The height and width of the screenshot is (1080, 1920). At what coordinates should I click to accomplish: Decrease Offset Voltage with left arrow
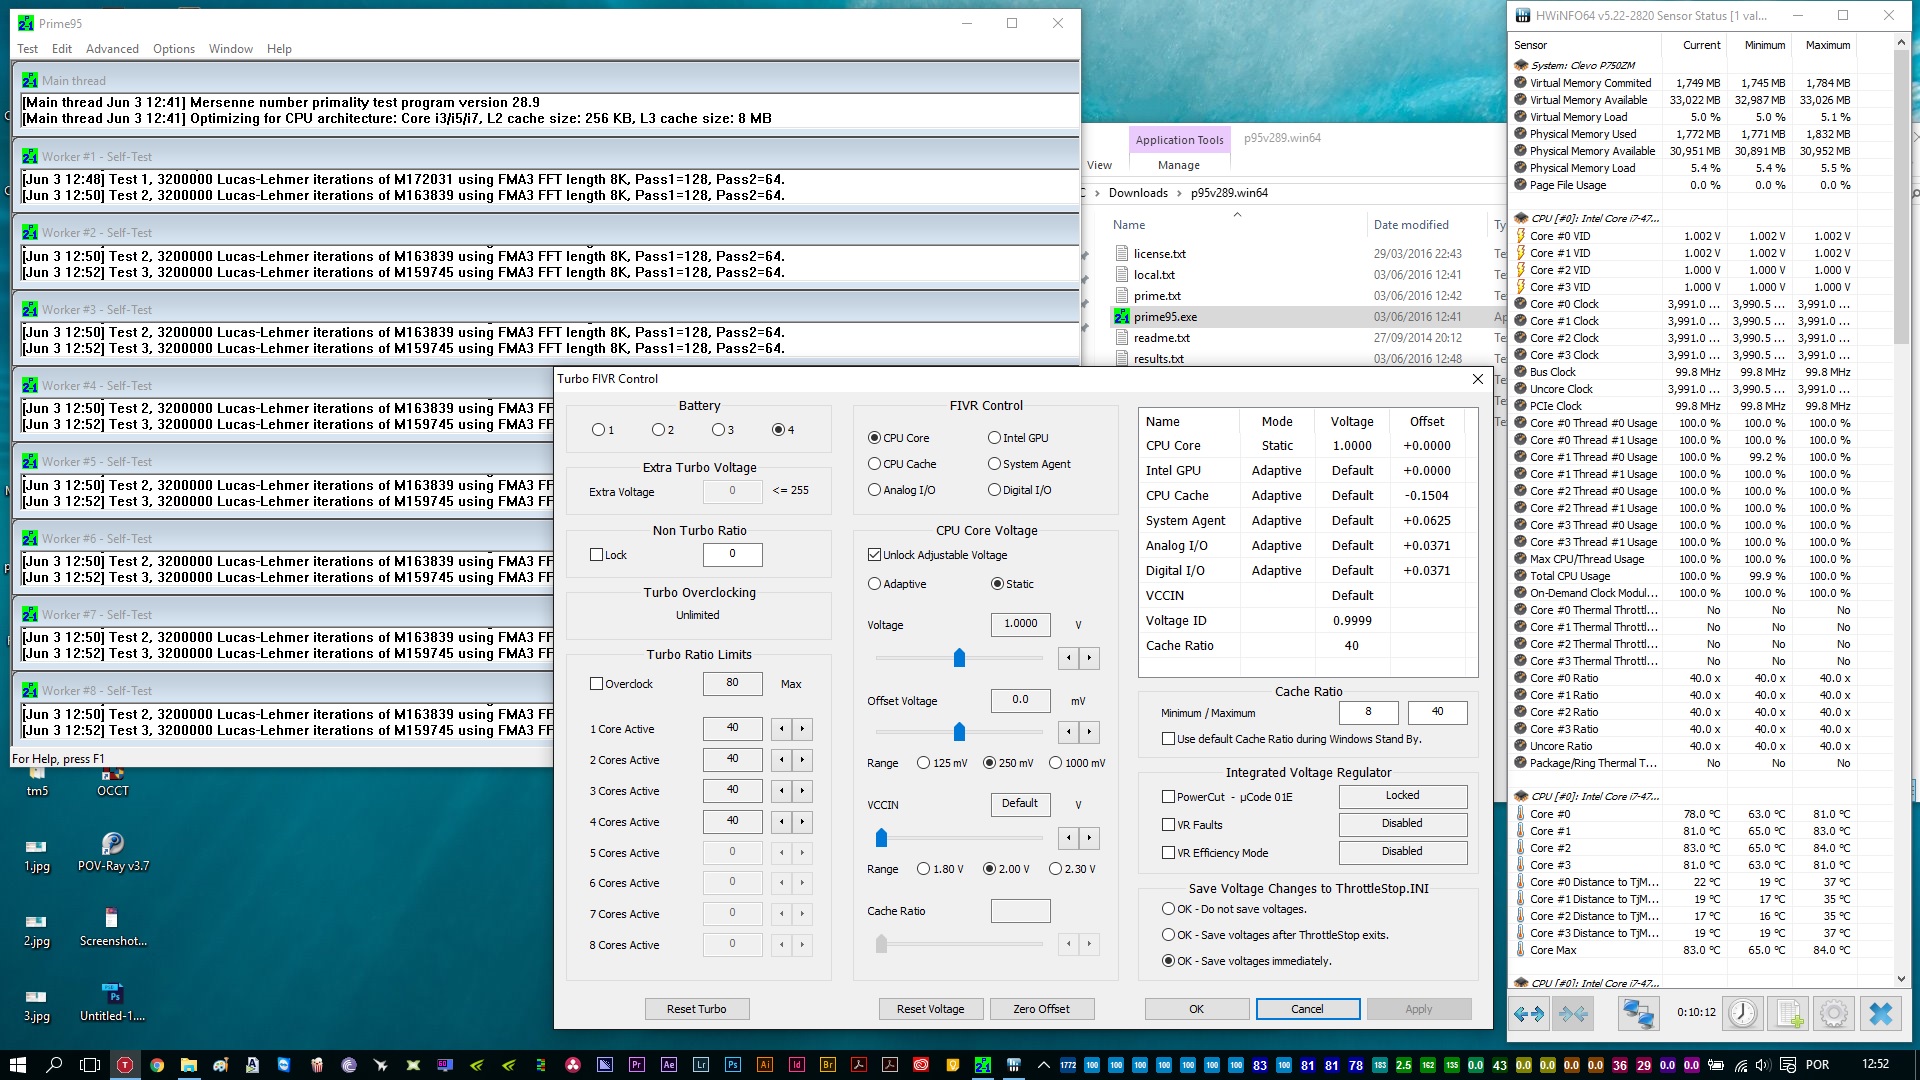[x=1069, y=732]
